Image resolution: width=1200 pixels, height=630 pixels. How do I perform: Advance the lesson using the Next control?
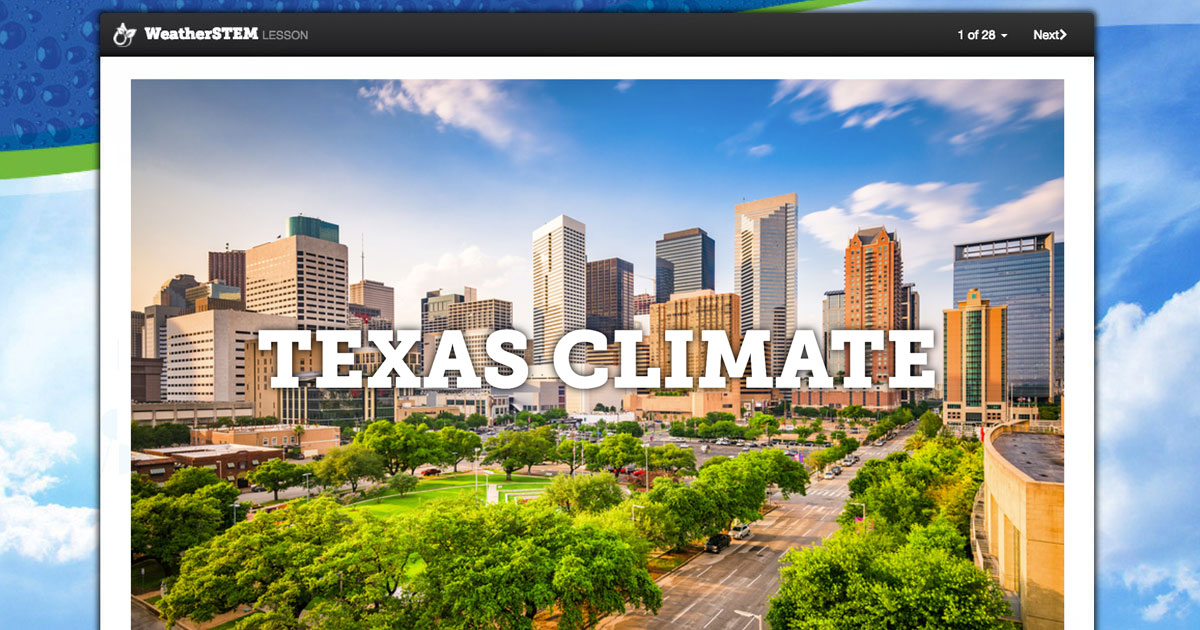click(1048, 34)
